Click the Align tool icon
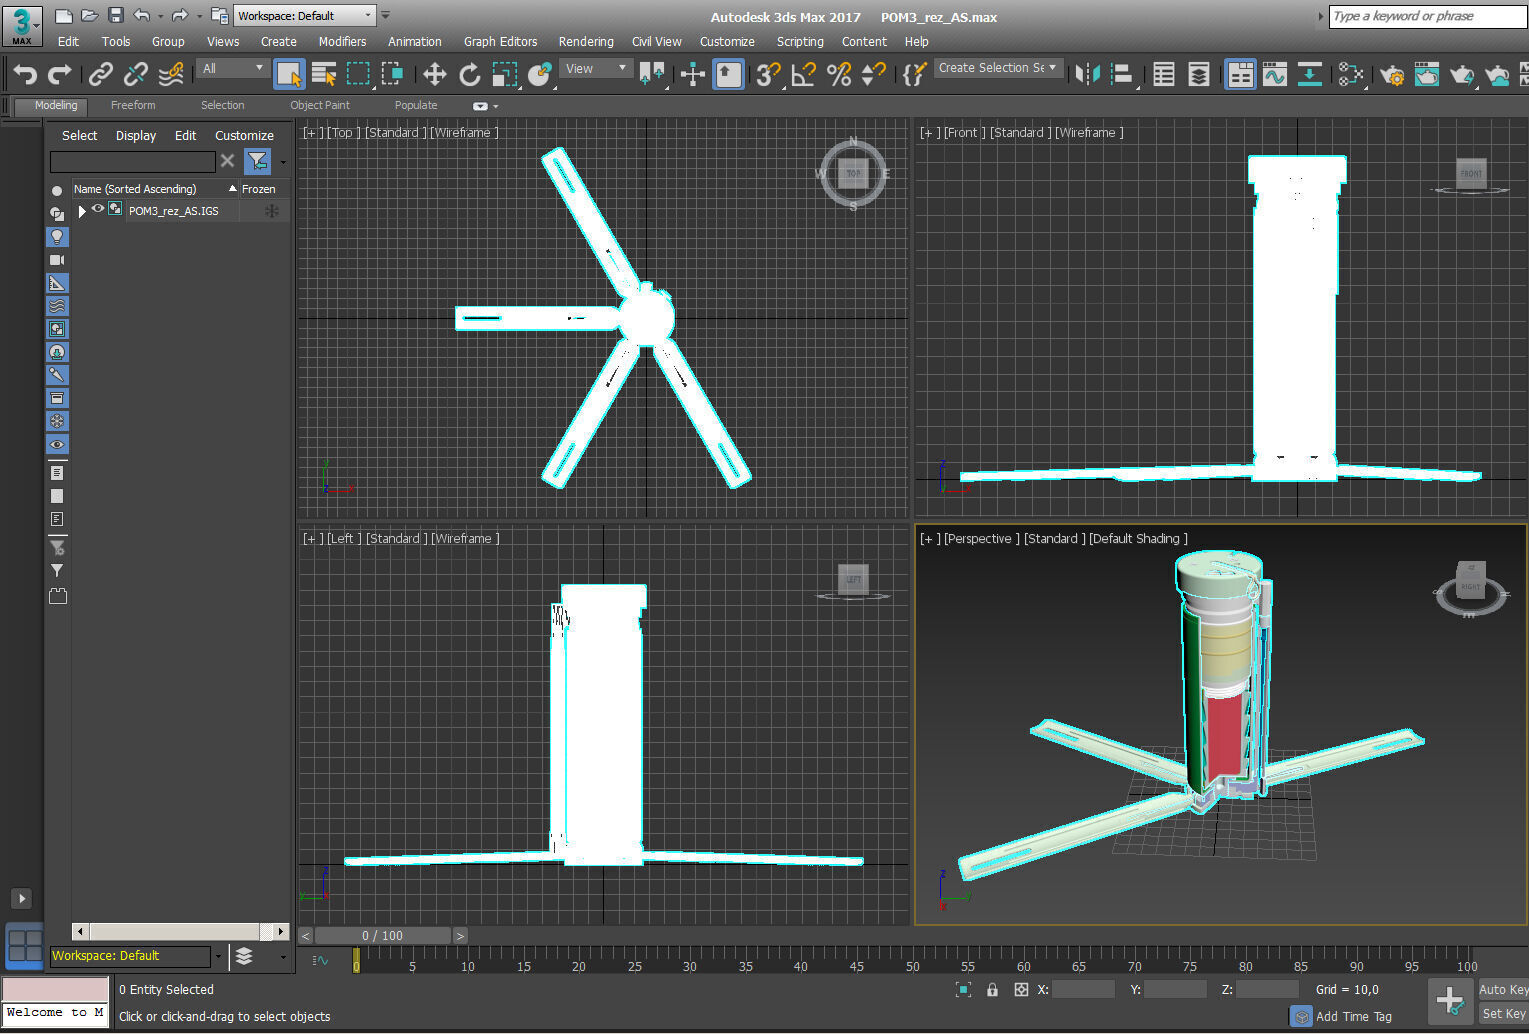The width and height of the screenshot is (1529, 1034). click(x=1122, y=74)
